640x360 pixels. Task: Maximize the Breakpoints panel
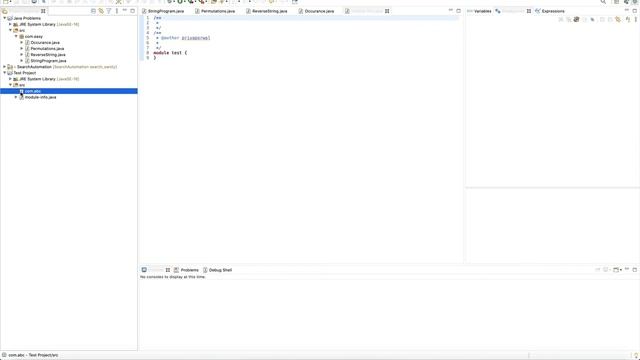pos(635,11)
